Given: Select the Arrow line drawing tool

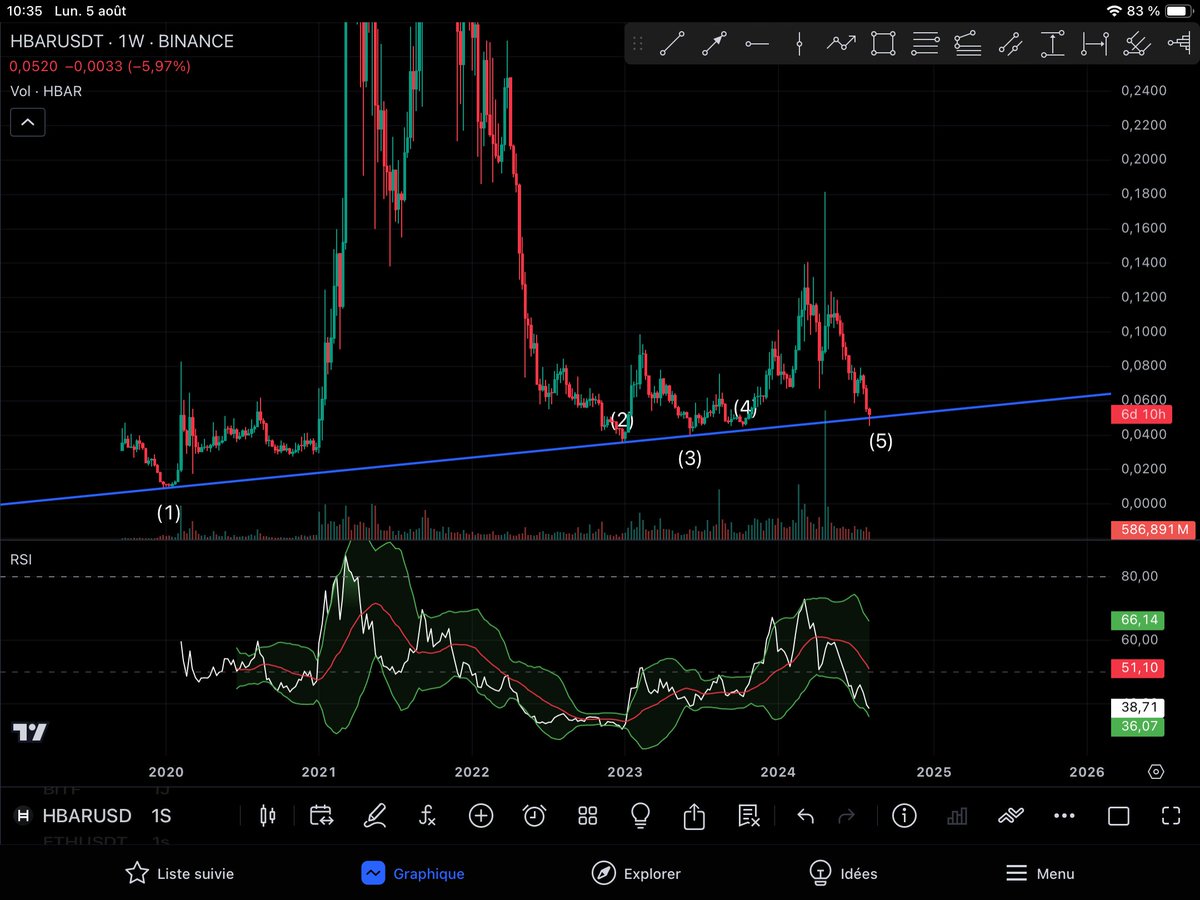Looking at the screenshot, I should point(714,43).
